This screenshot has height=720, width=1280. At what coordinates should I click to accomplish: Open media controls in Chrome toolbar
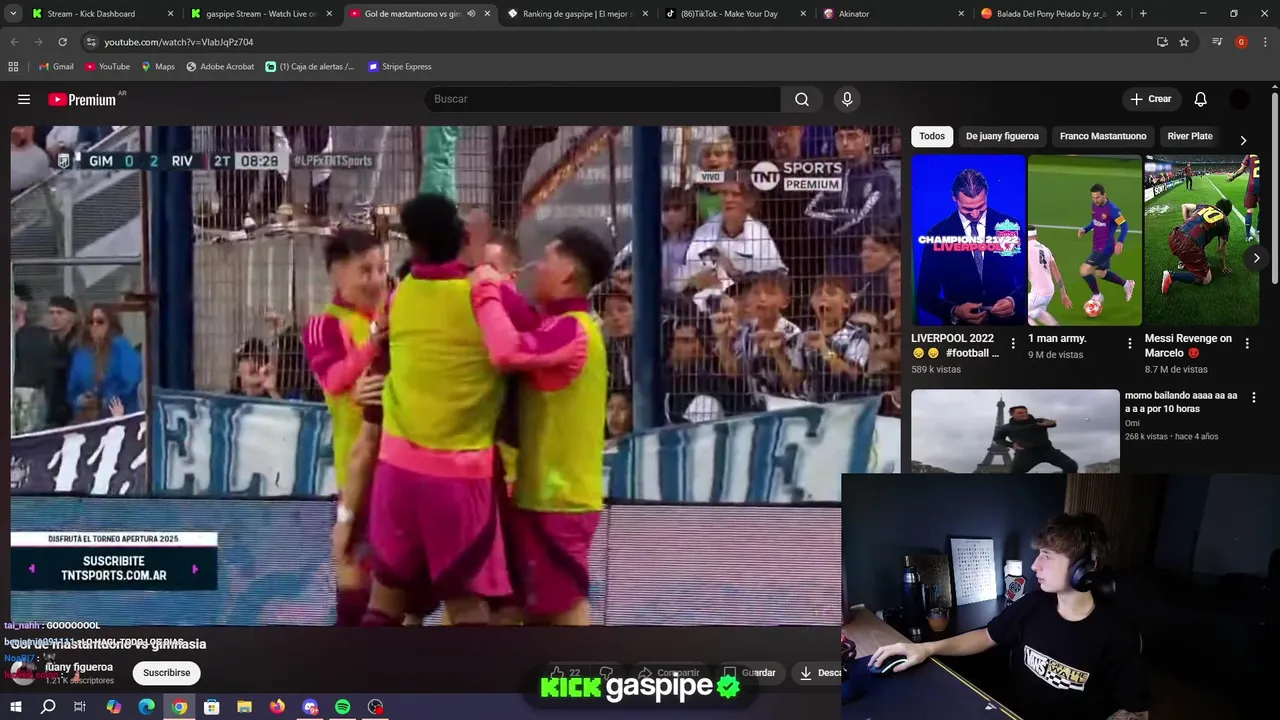pyautogui.click(x=1217, y=42)
